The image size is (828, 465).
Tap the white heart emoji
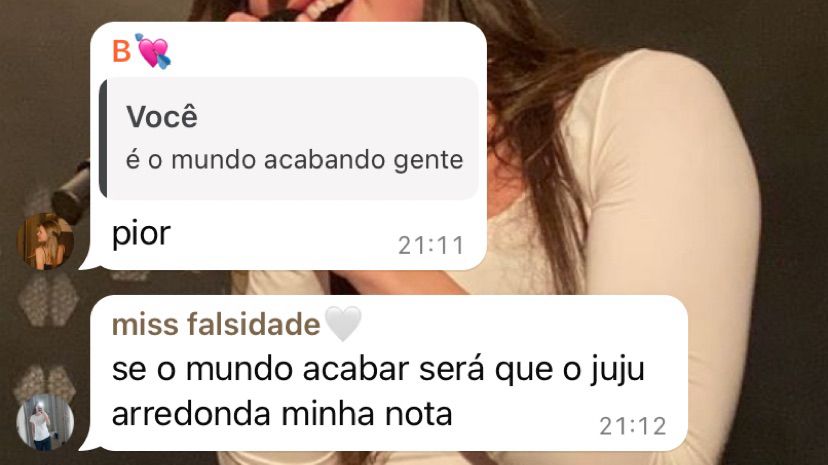pyautogui.click(x=343, y=323)
